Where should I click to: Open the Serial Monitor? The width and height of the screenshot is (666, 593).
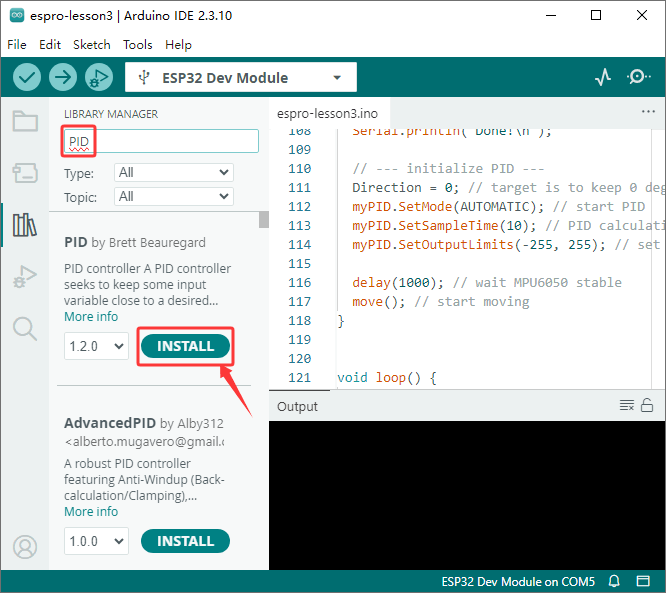click(638, 77)
